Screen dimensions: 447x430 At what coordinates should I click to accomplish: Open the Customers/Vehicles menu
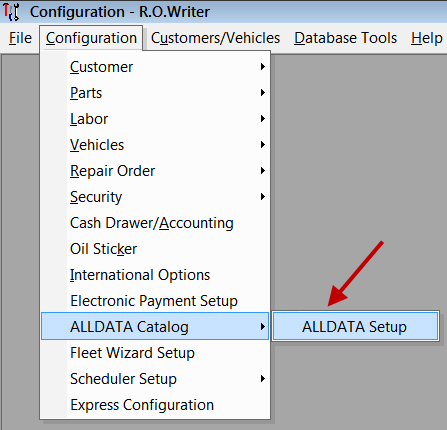(x=215, y=38)
